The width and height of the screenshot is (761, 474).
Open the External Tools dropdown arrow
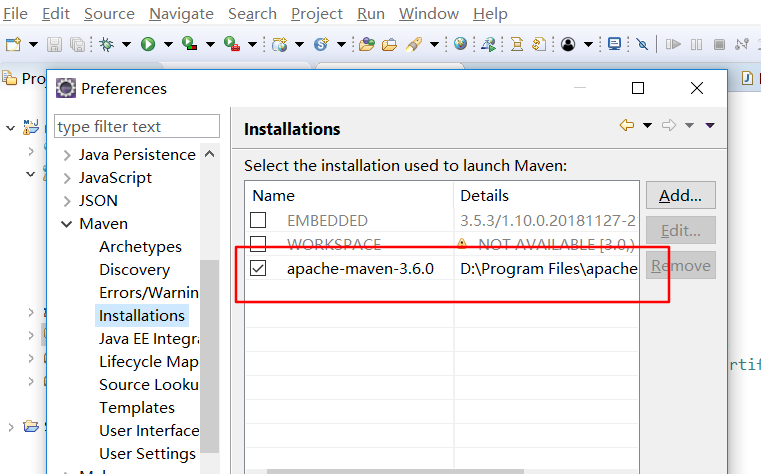click(252, 45)
